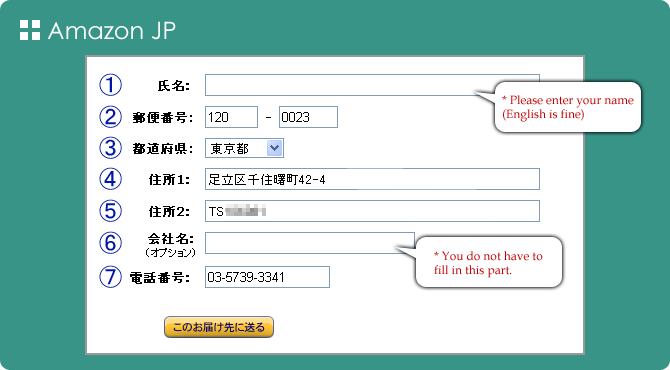The height and width of the screenshot is (370, 670).
Task: Click the 'Amazon JP' heading text
Action: (112, 31)
